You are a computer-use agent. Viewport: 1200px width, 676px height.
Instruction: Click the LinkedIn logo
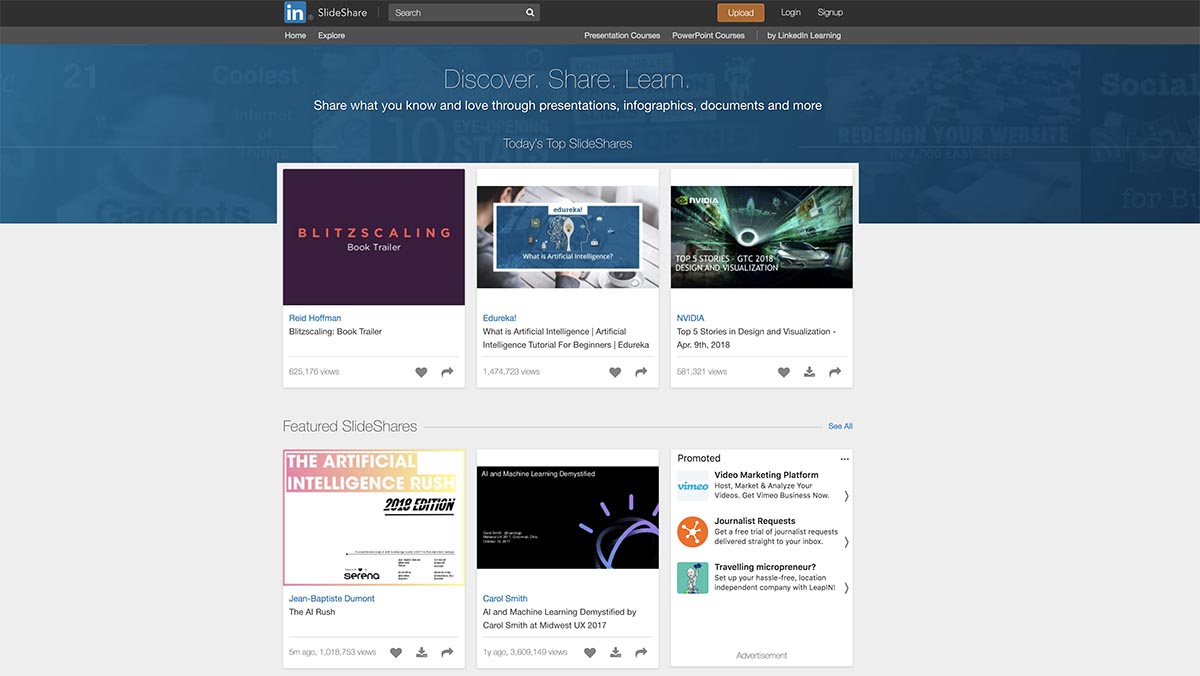(295, 12)
